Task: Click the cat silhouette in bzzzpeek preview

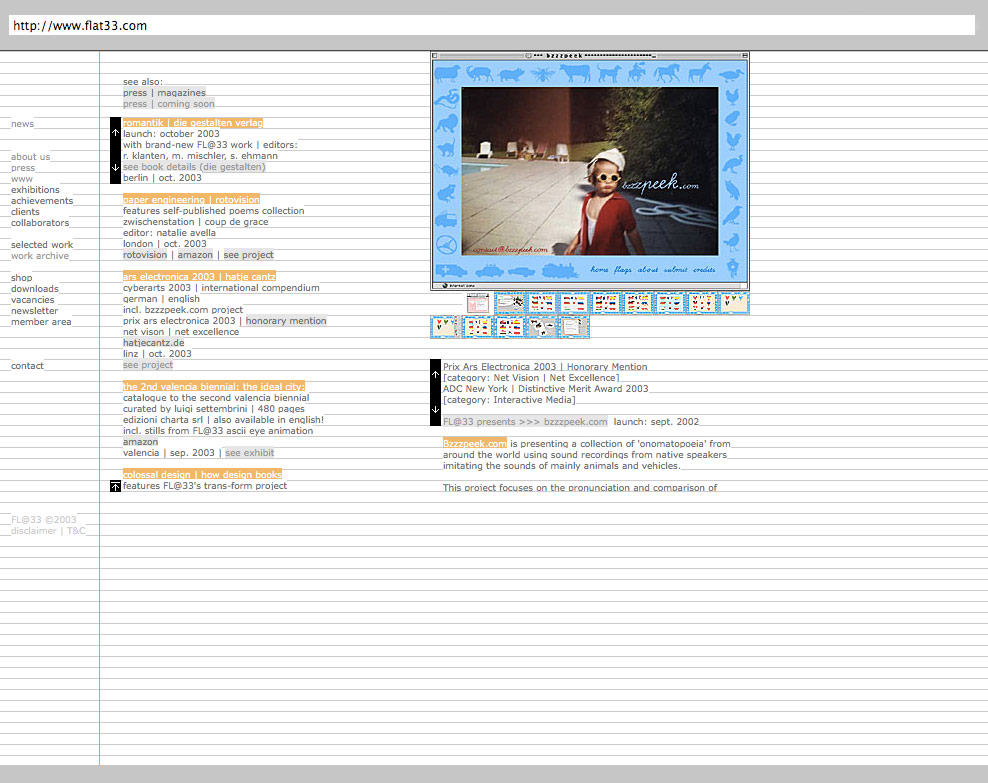Action: pyautogui.click(x=446, y=148)
